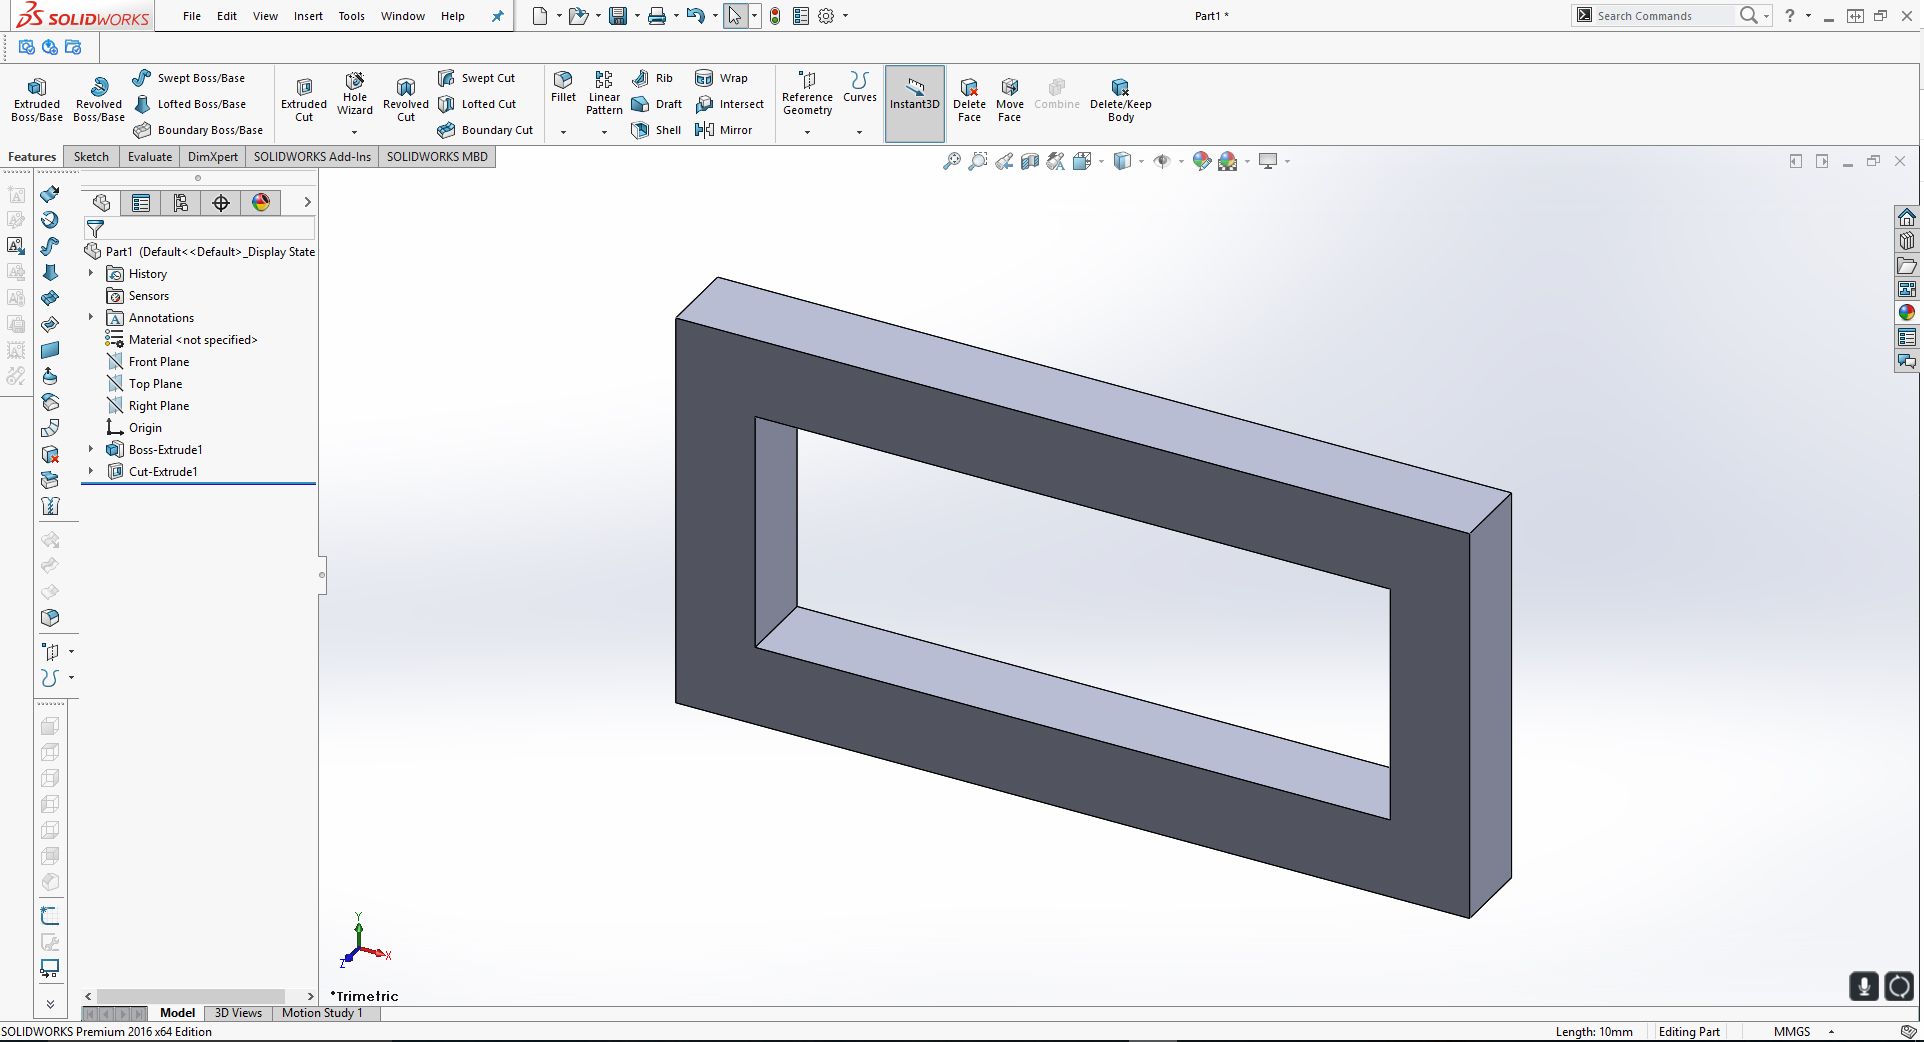Click Material <not specified> item

[x=181, y=340]
